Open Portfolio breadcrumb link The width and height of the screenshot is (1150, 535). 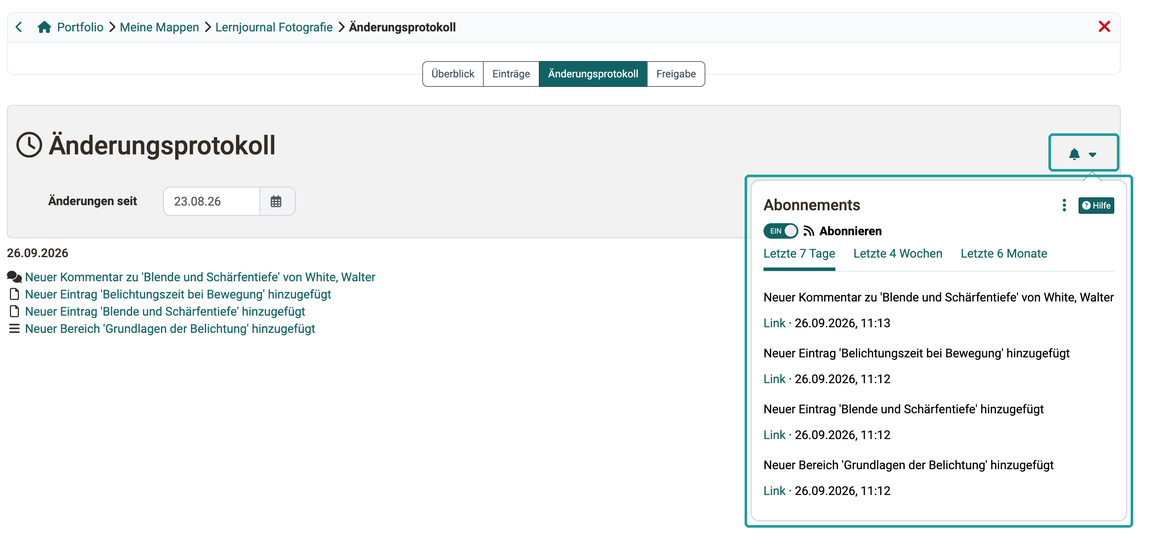[80, 27]
